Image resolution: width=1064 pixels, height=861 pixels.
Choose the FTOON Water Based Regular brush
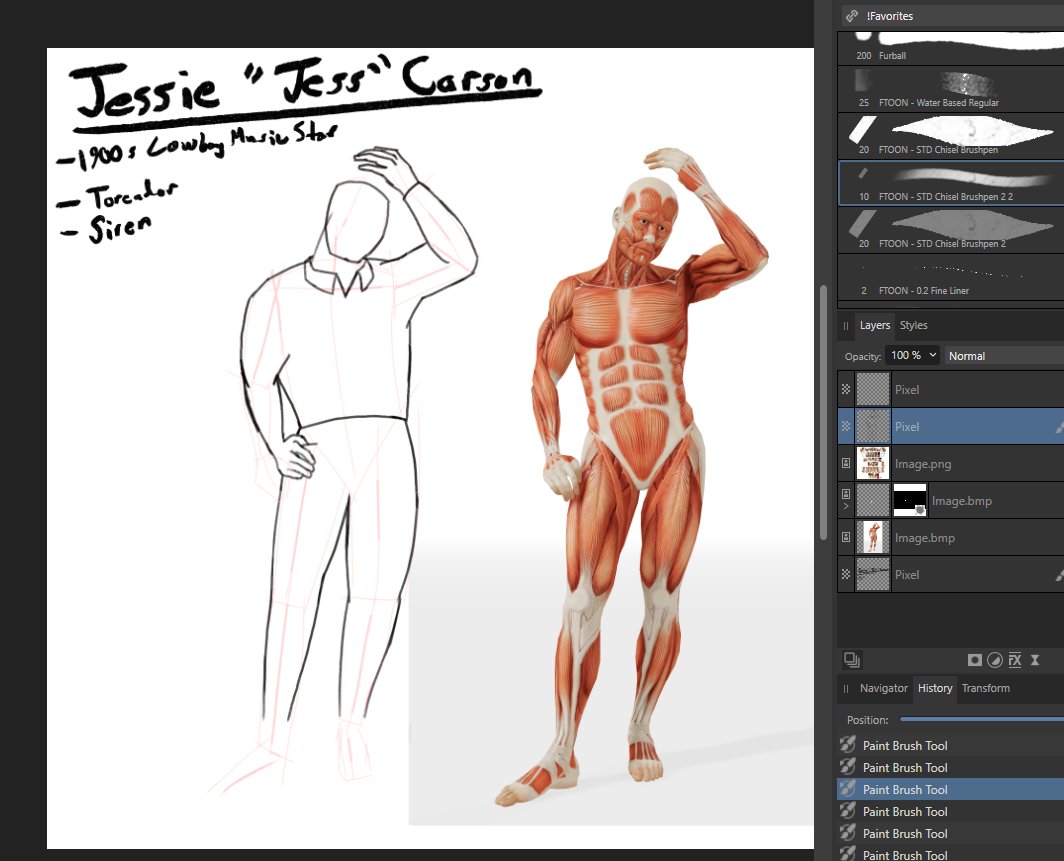(951, 90)
